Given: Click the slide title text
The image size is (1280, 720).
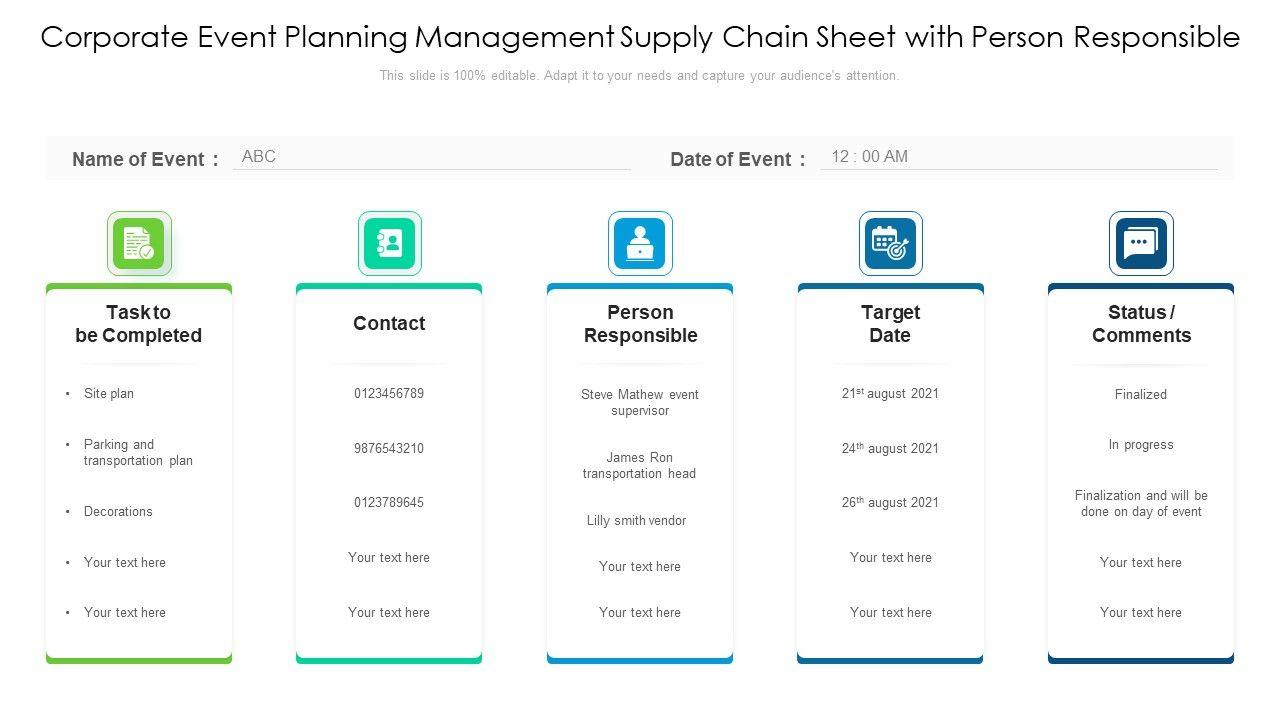Looking at the screenshot, I should [x=640, y=38].
